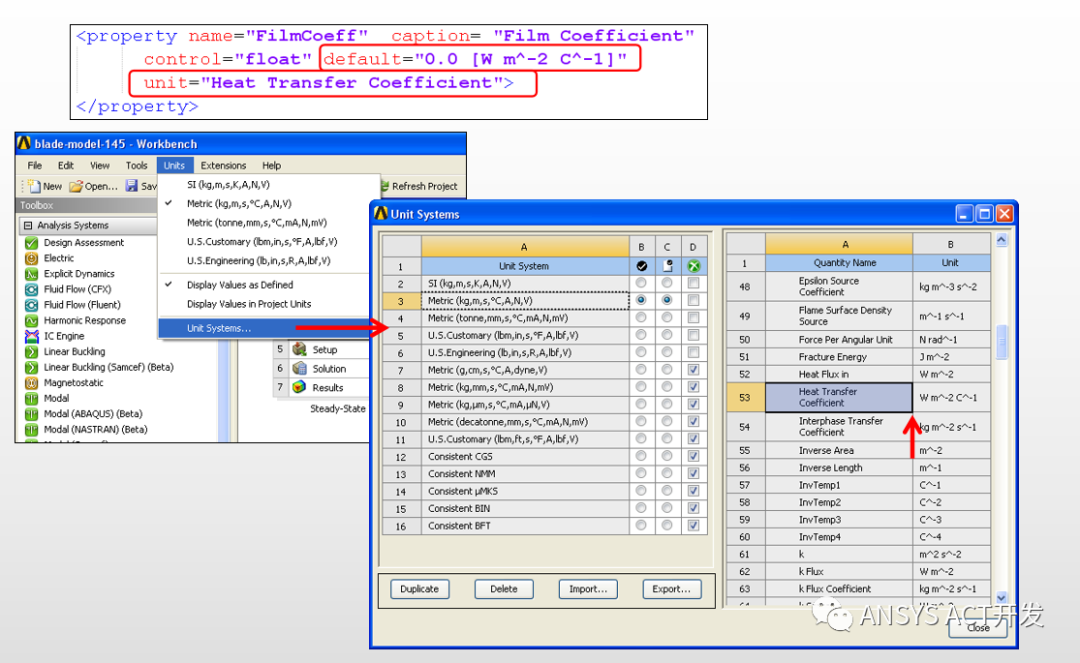Click the Open folder icon in Workbench toolbar
Screen dimensions: 1080x663
[76, 186]
